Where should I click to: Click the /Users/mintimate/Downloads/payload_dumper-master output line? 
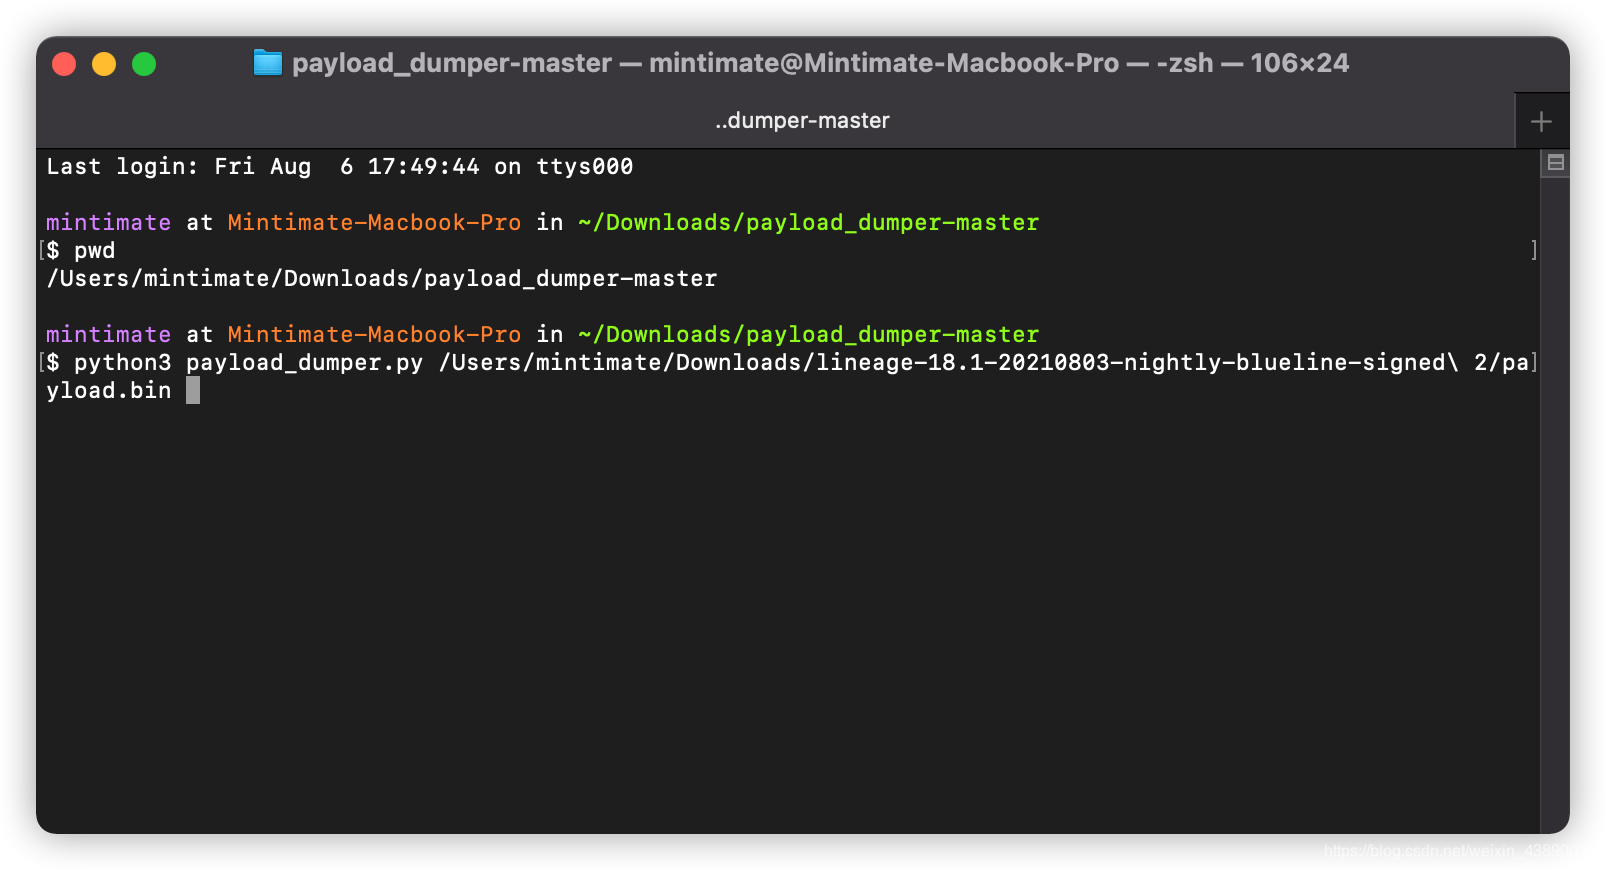382,279
